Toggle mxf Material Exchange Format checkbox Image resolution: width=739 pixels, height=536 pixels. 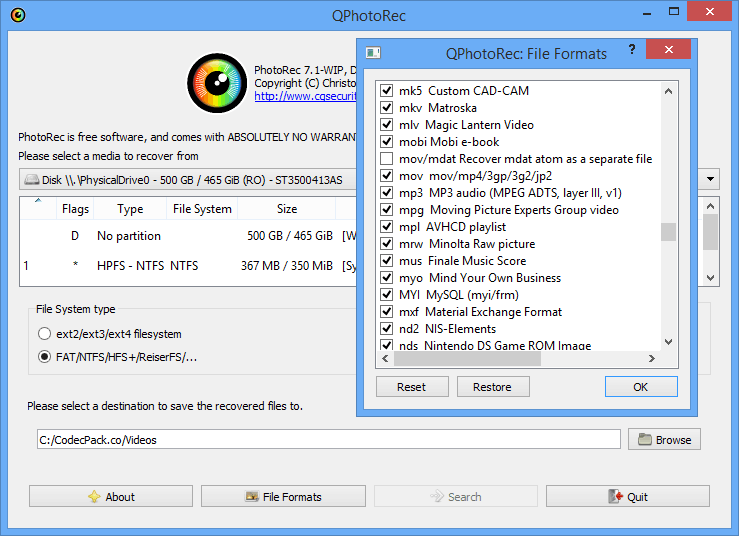pos(386,311)
